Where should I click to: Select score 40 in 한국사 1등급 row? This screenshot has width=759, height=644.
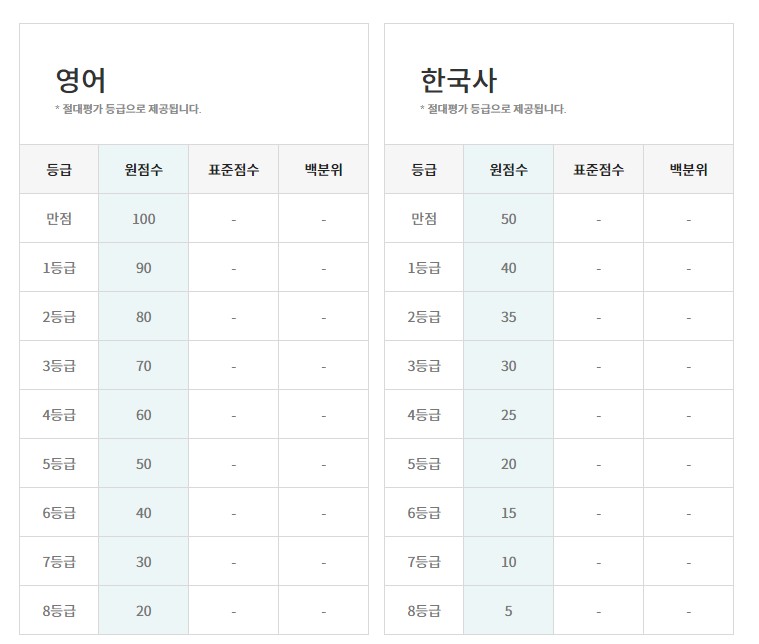509,268
